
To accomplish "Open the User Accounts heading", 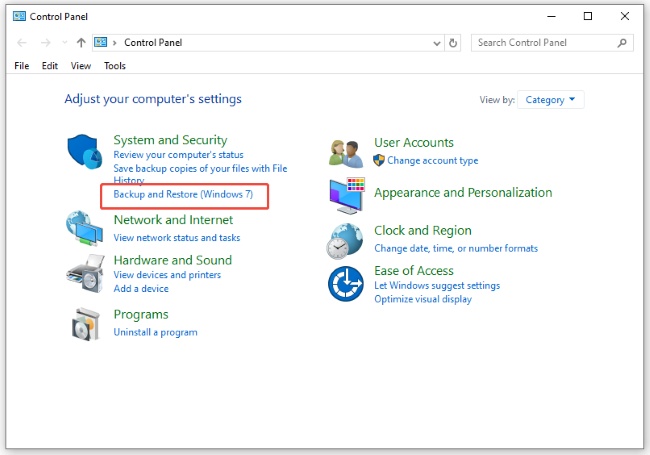I will tap(414, 143).
